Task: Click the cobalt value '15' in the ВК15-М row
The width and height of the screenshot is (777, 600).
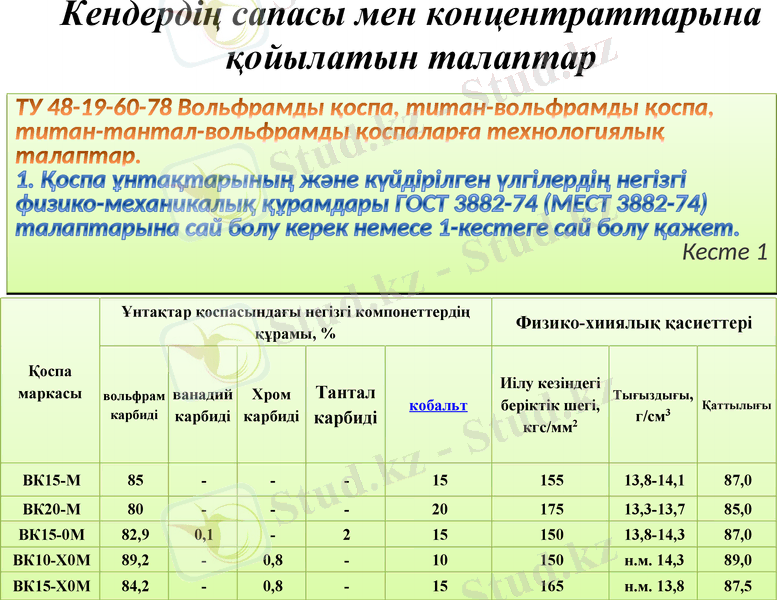Action: pos(440,480)
